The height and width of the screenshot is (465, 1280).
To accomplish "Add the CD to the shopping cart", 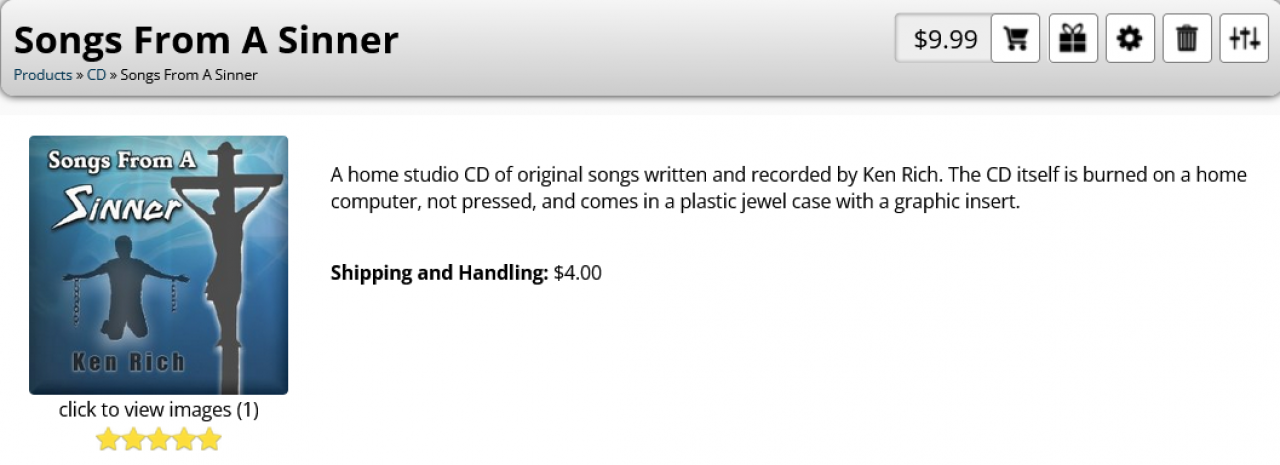I will click(x=1016, y=39).
